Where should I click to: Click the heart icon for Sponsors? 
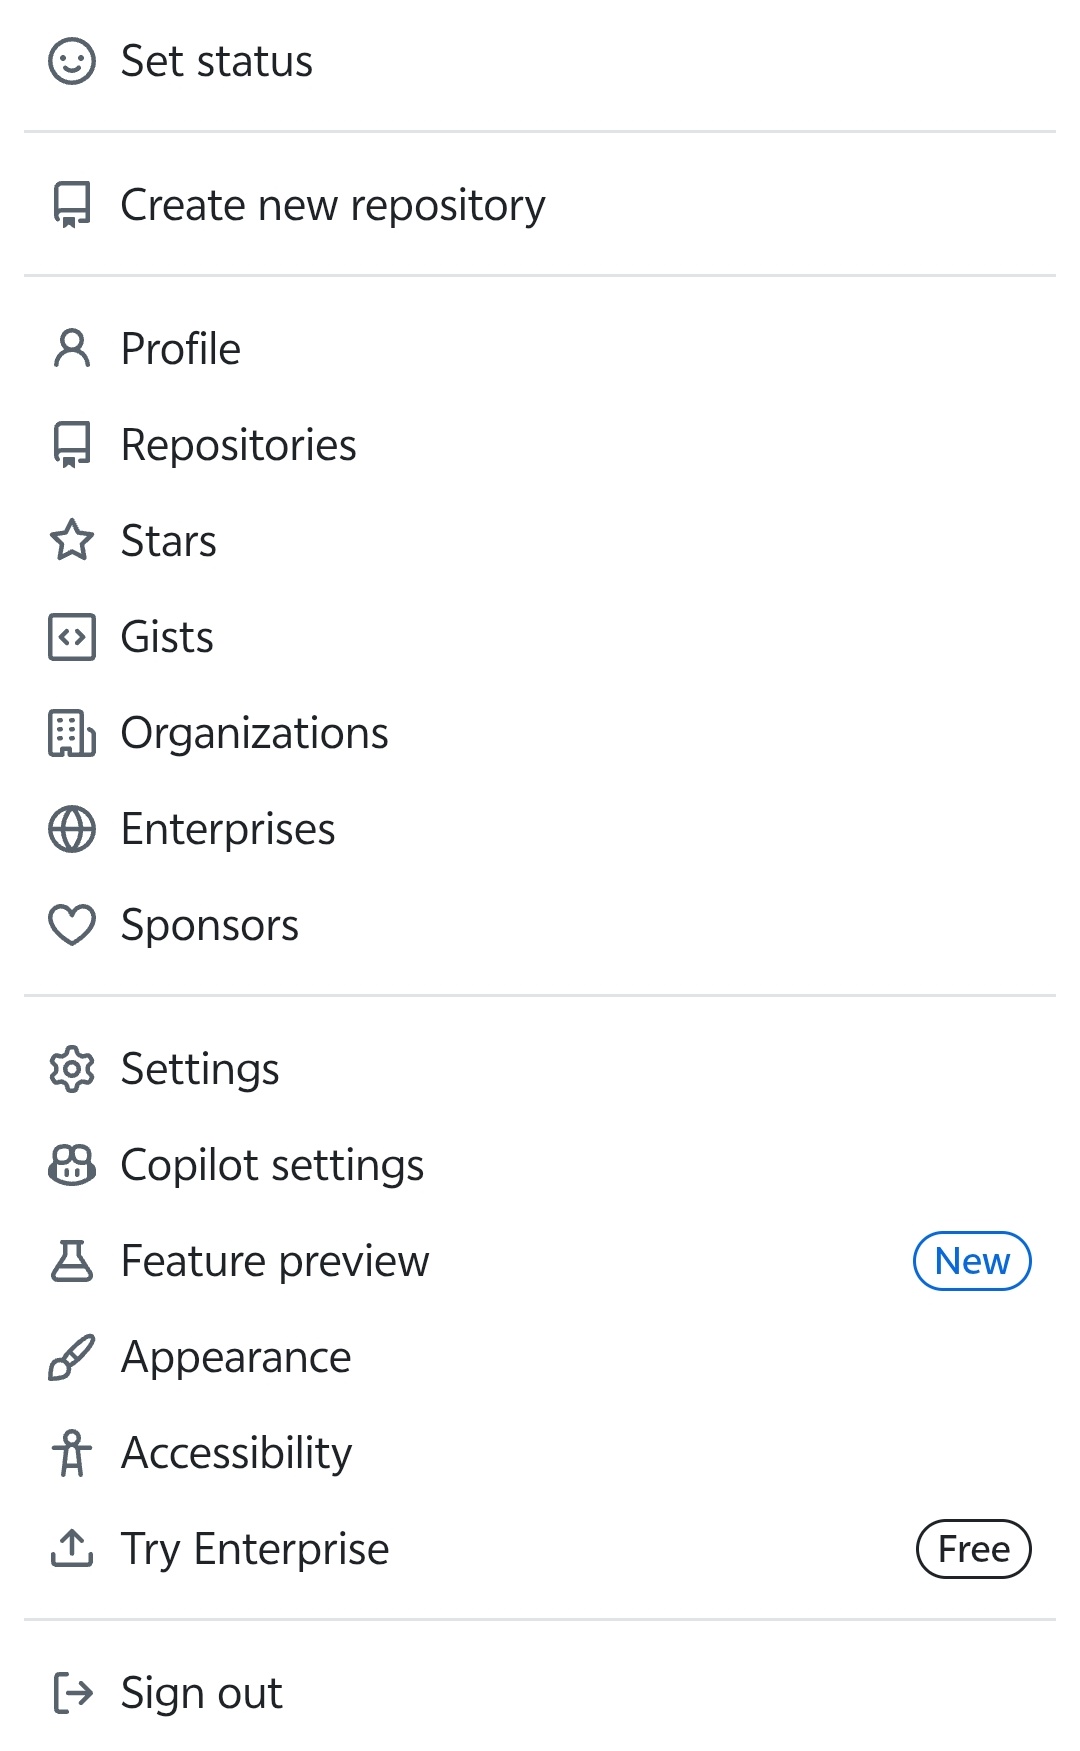click(72, 925)
